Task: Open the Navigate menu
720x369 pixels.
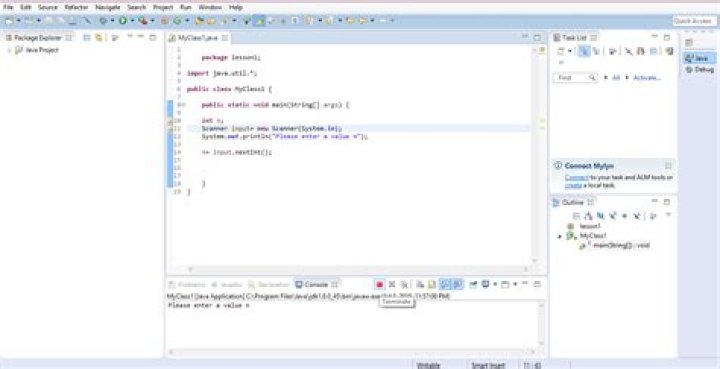Action: pyautogui.click(x=107, y=7)
